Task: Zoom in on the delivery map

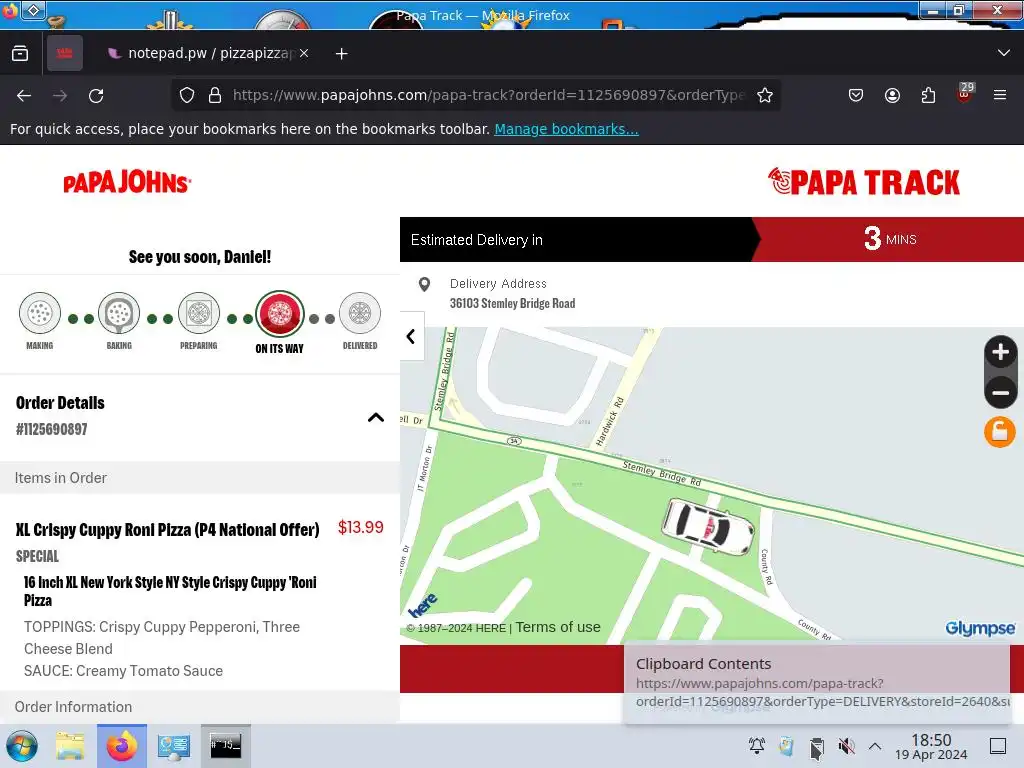Action: 1000,352
